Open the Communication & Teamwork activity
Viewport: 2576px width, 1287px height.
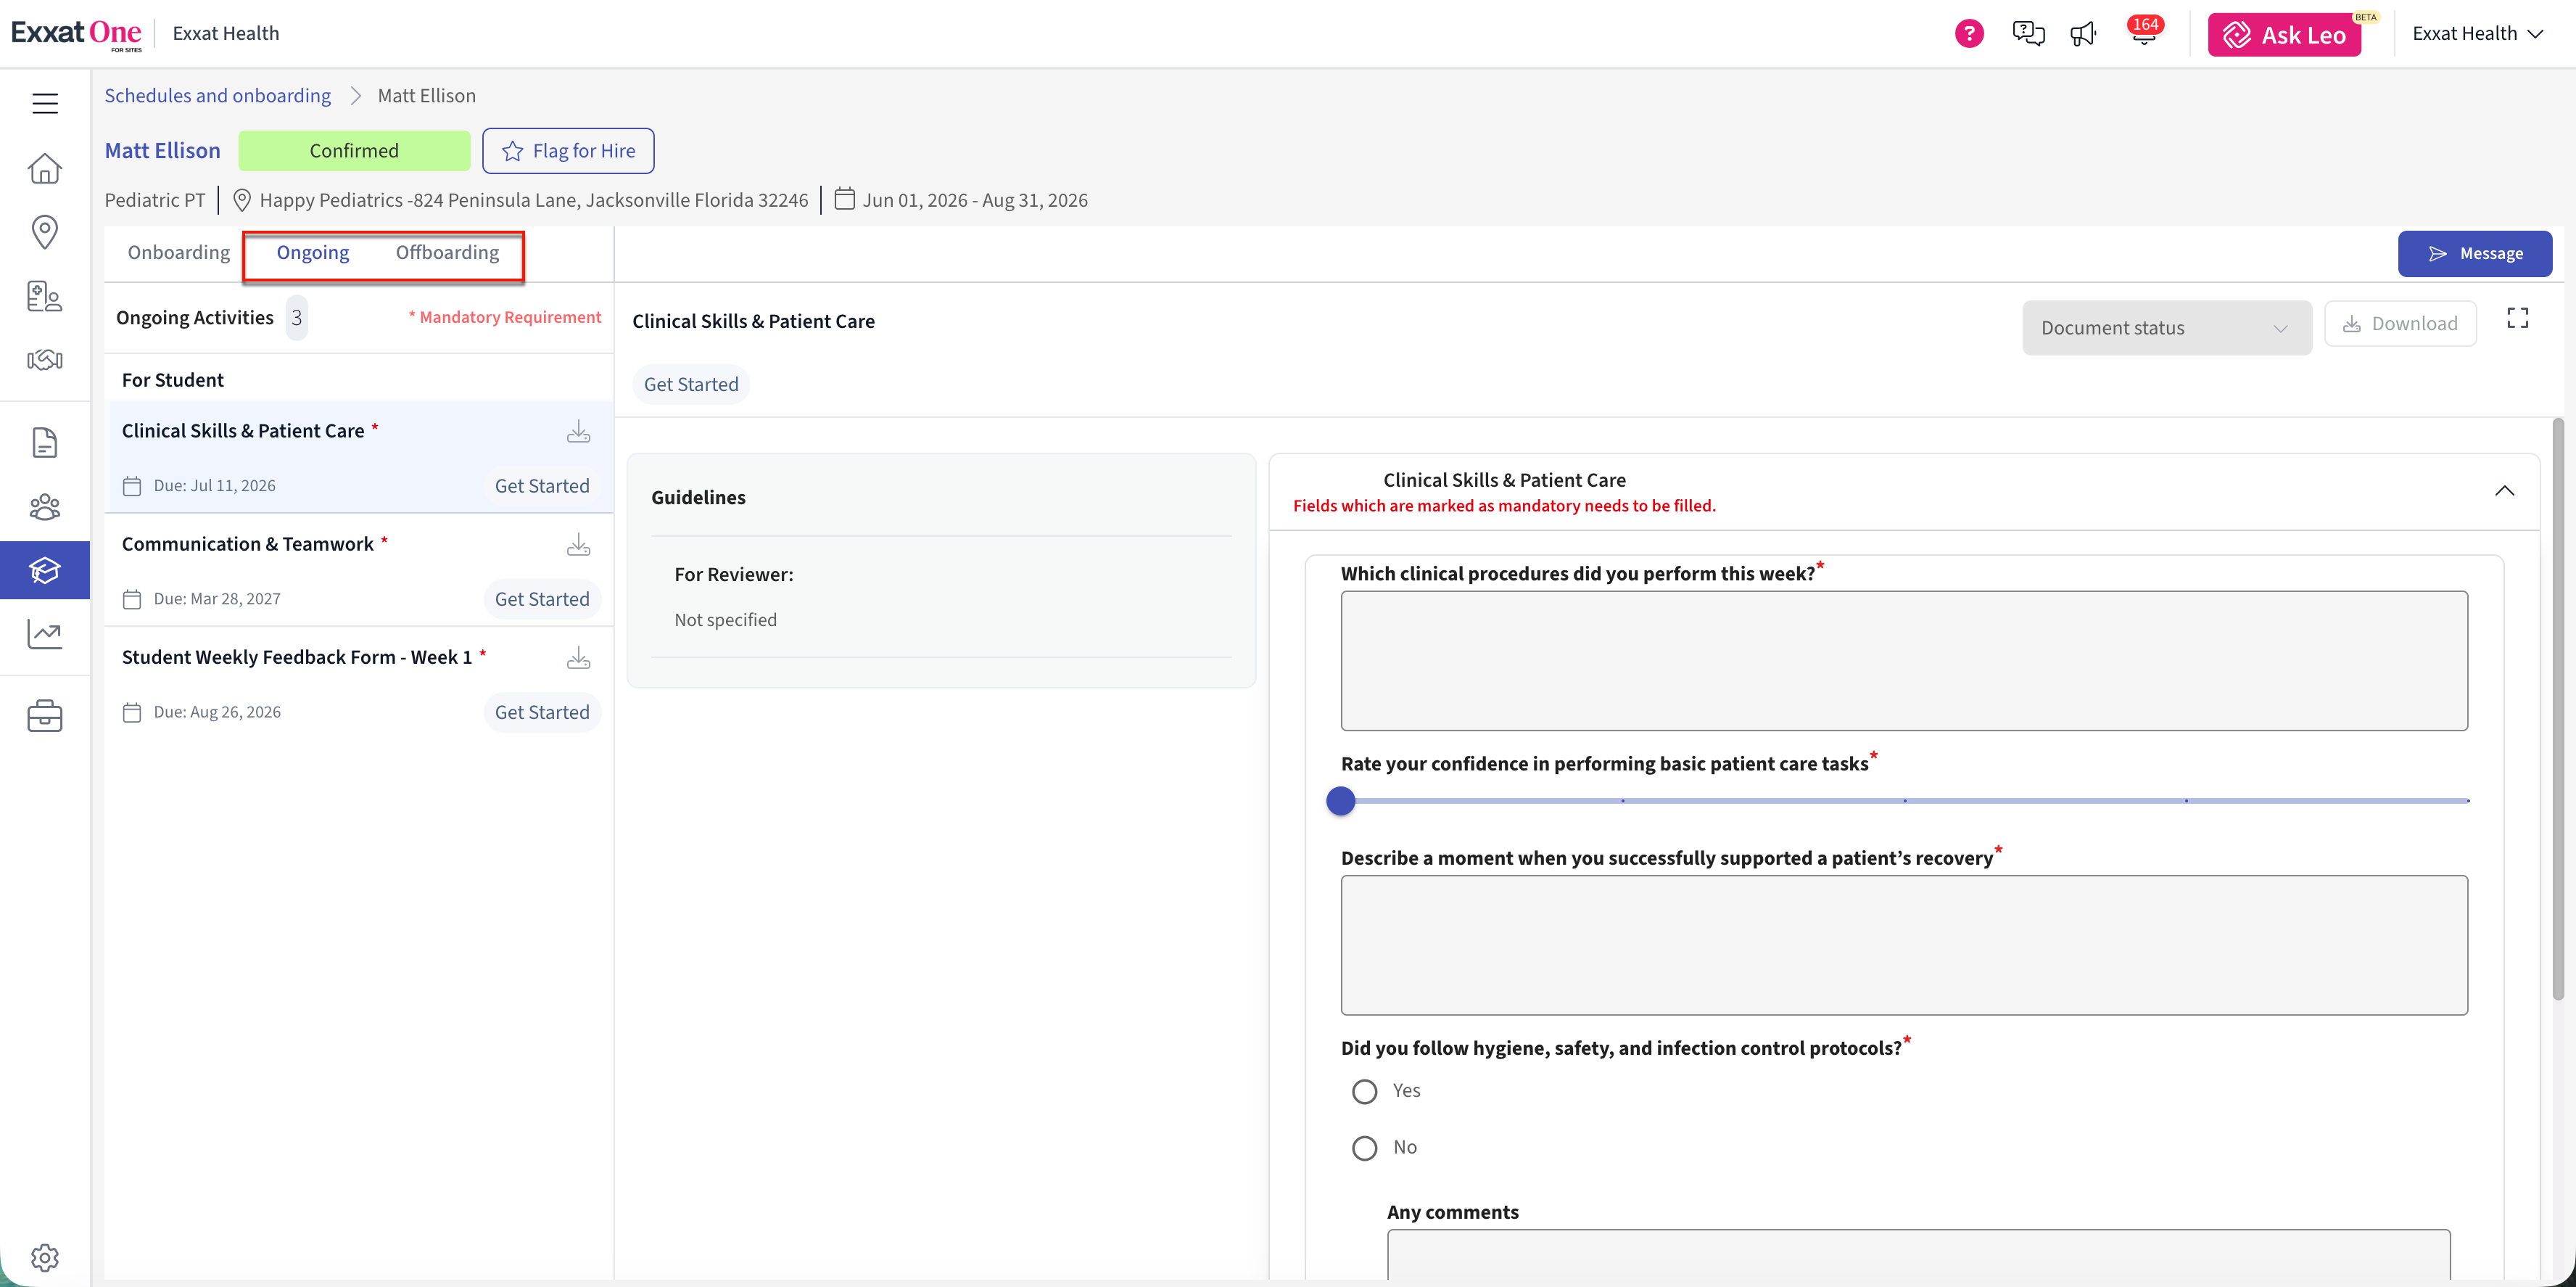pyautogui.click(x=359, y=570)
